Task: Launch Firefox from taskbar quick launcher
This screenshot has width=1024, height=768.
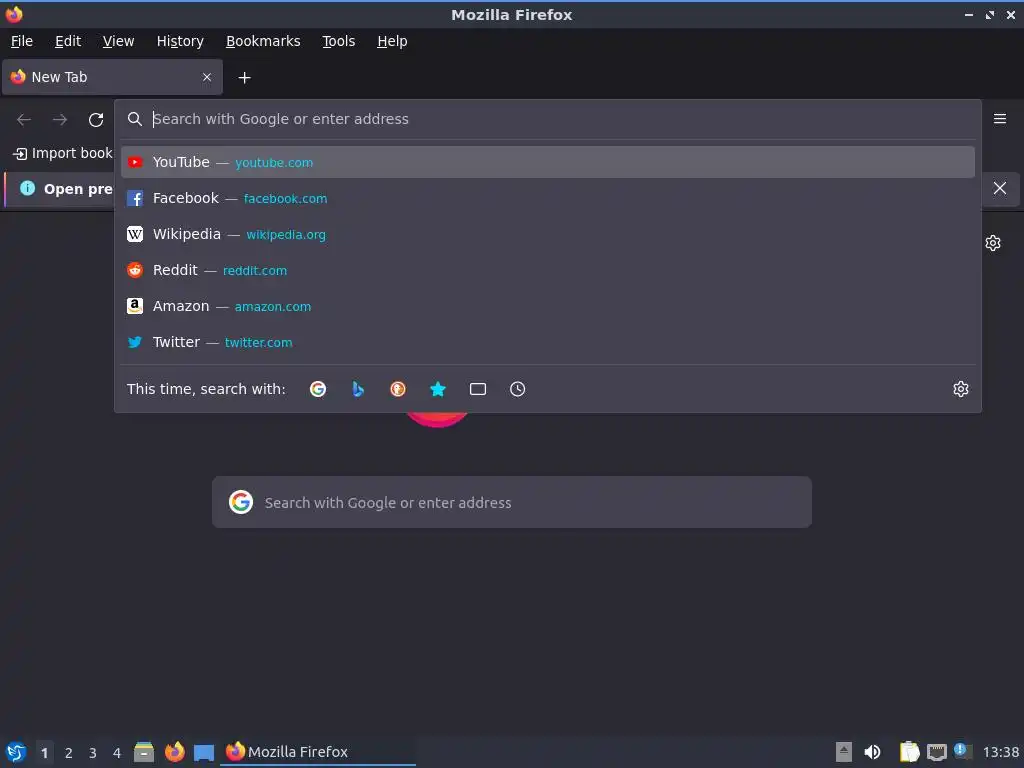Action: tap(174, 752)
